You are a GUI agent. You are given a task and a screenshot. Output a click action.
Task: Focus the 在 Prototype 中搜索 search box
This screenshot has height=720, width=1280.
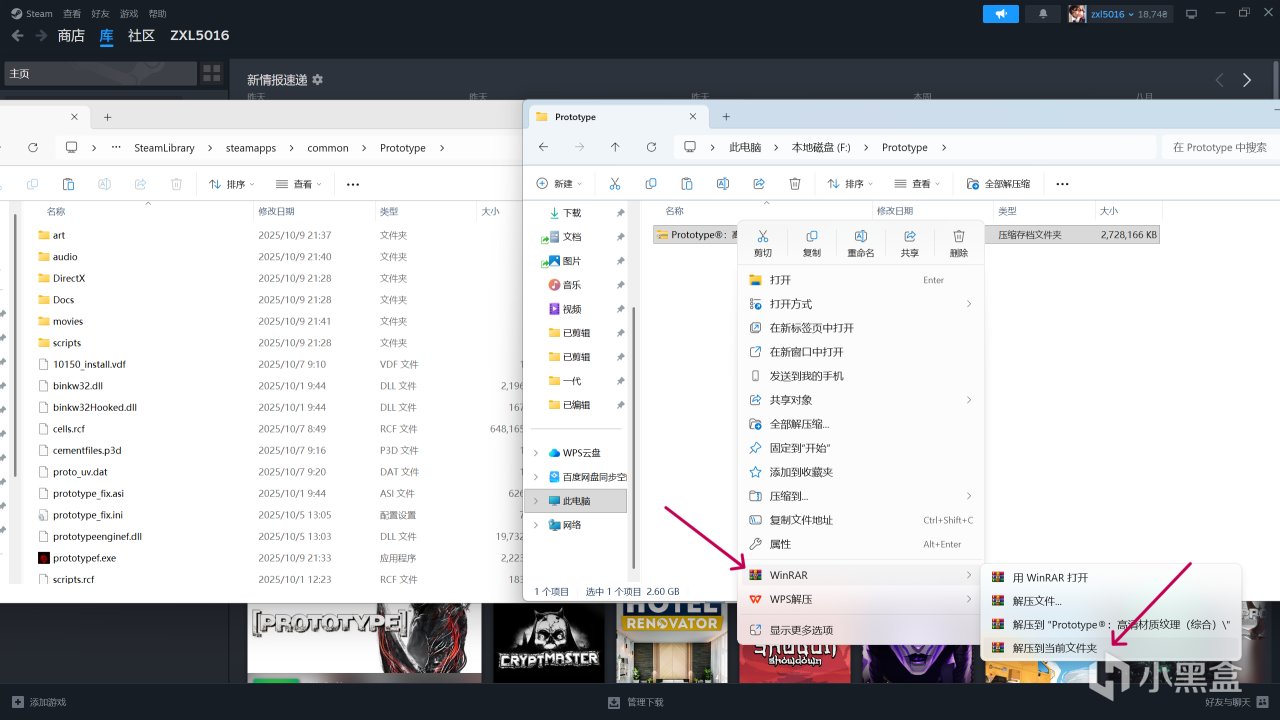1220,147
